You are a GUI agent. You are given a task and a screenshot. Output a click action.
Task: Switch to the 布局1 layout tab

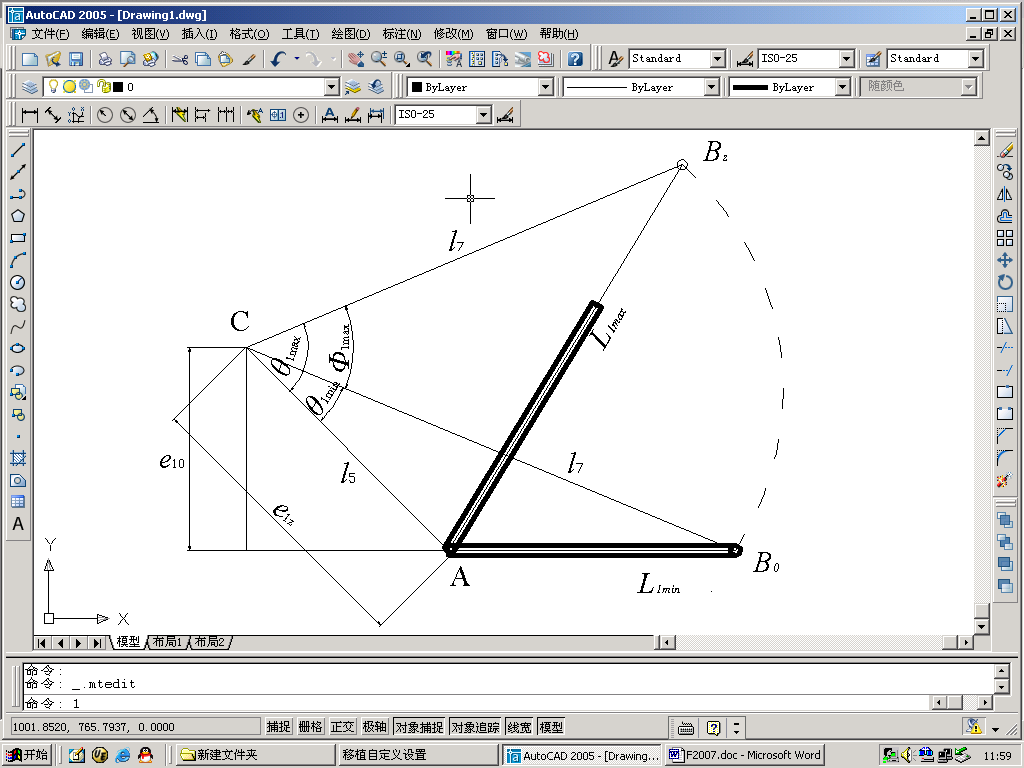[166, 642]
